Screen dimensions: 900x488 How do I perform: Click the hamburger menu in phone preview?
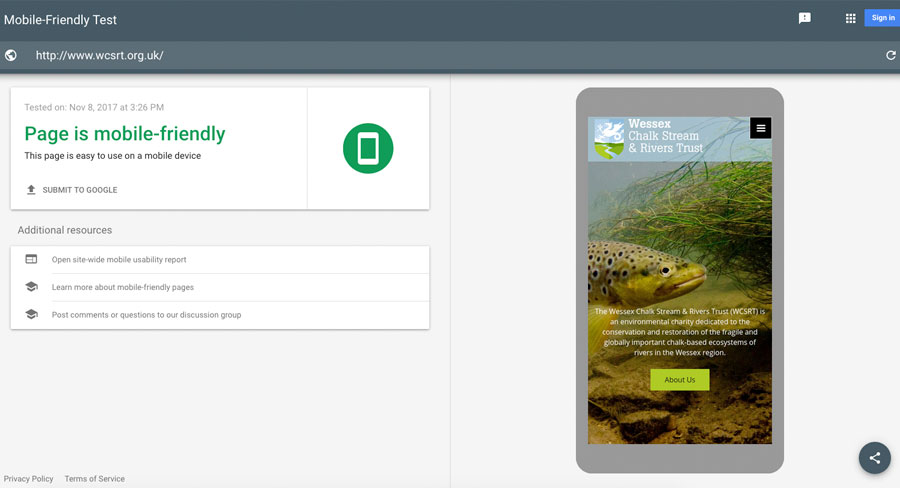pos(761,128)
